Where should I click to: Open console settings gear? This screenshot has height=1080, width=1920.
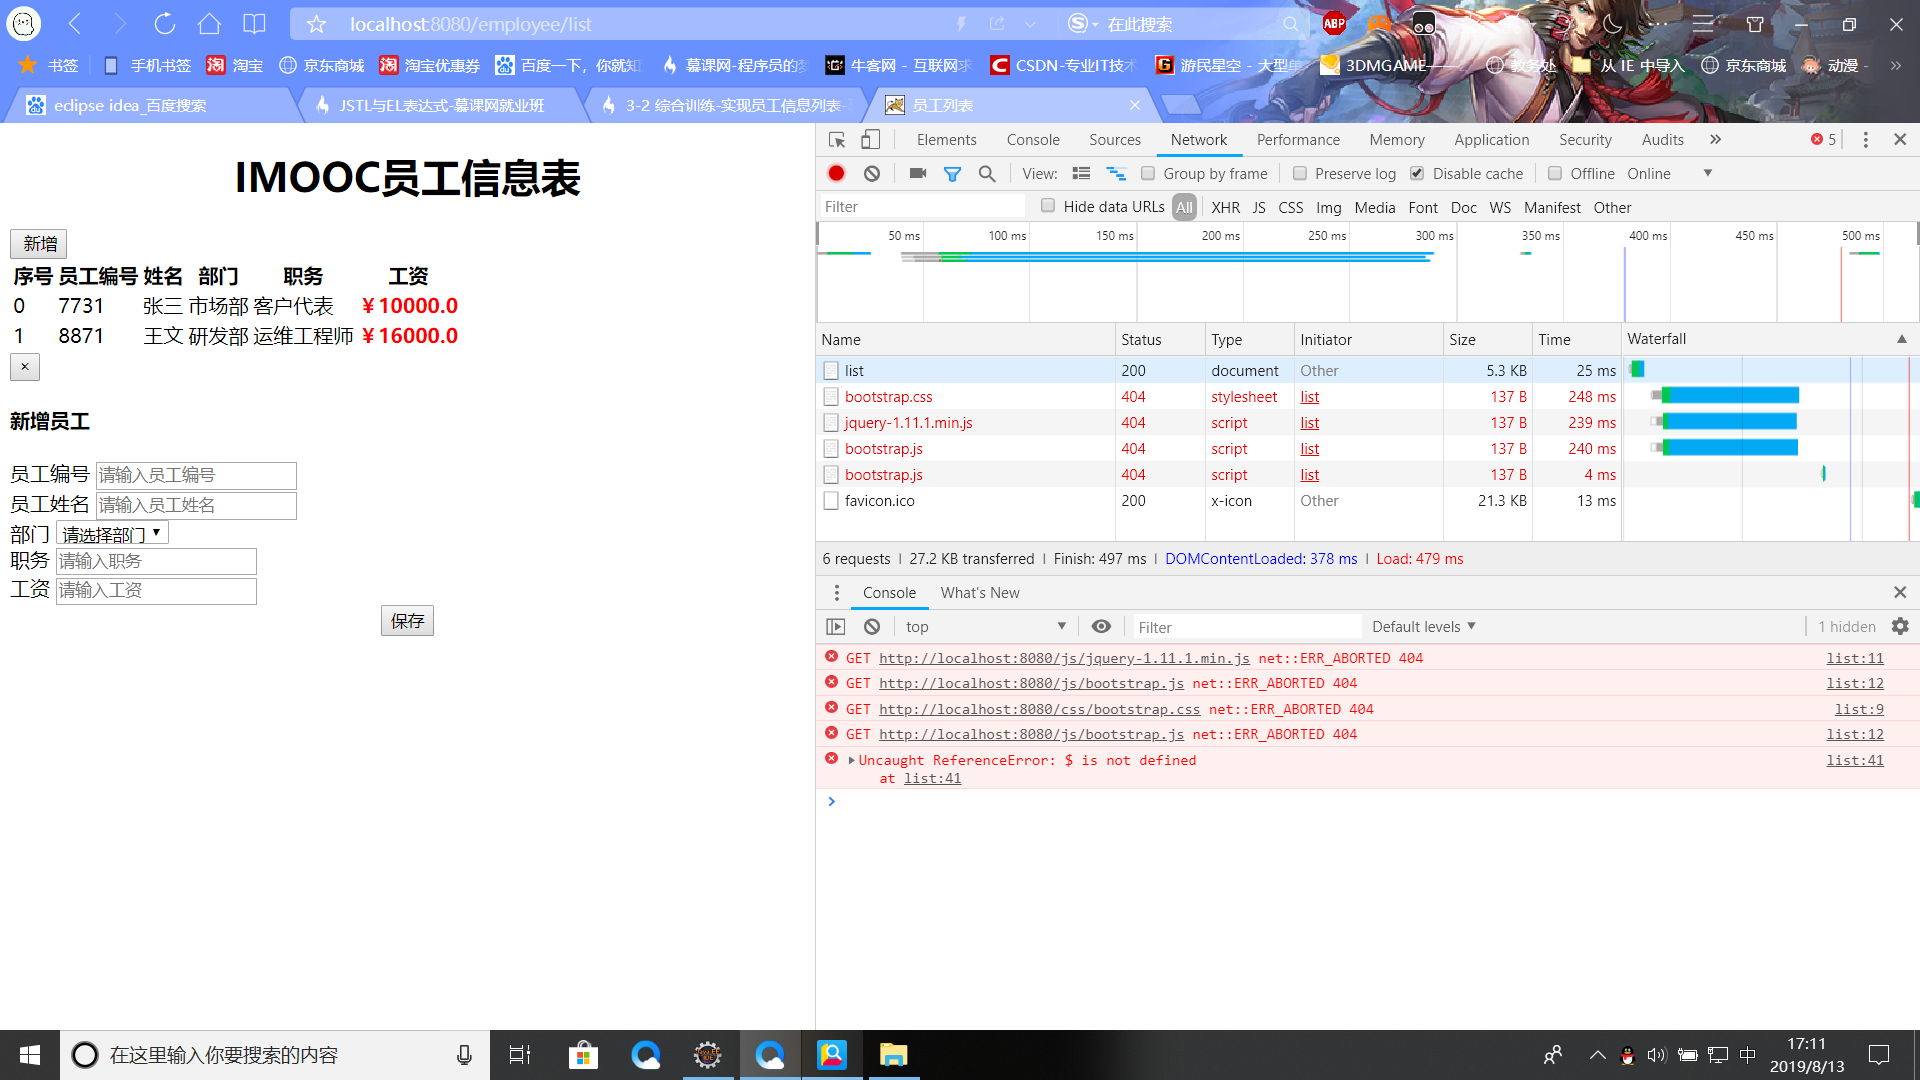(1899, 626)
